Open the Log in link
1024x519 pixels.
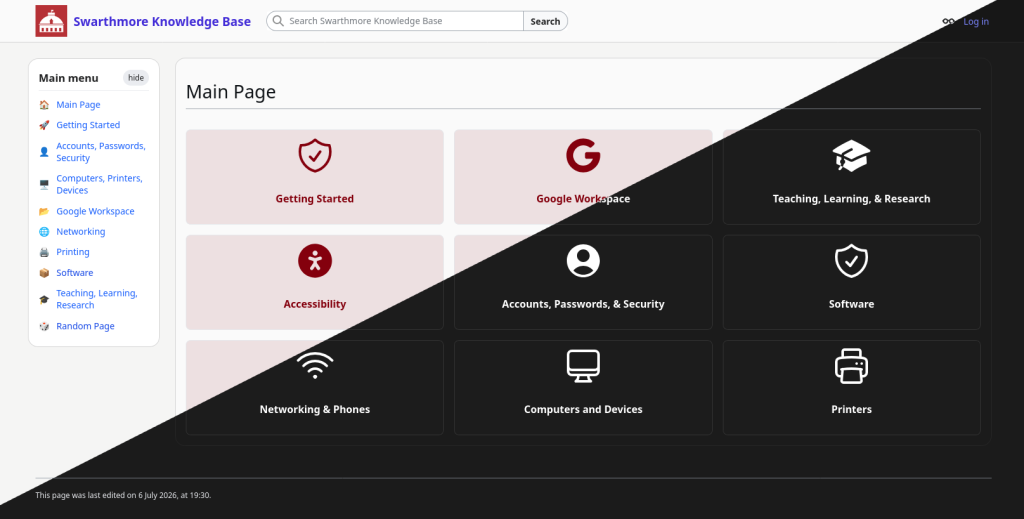(976, 22)
